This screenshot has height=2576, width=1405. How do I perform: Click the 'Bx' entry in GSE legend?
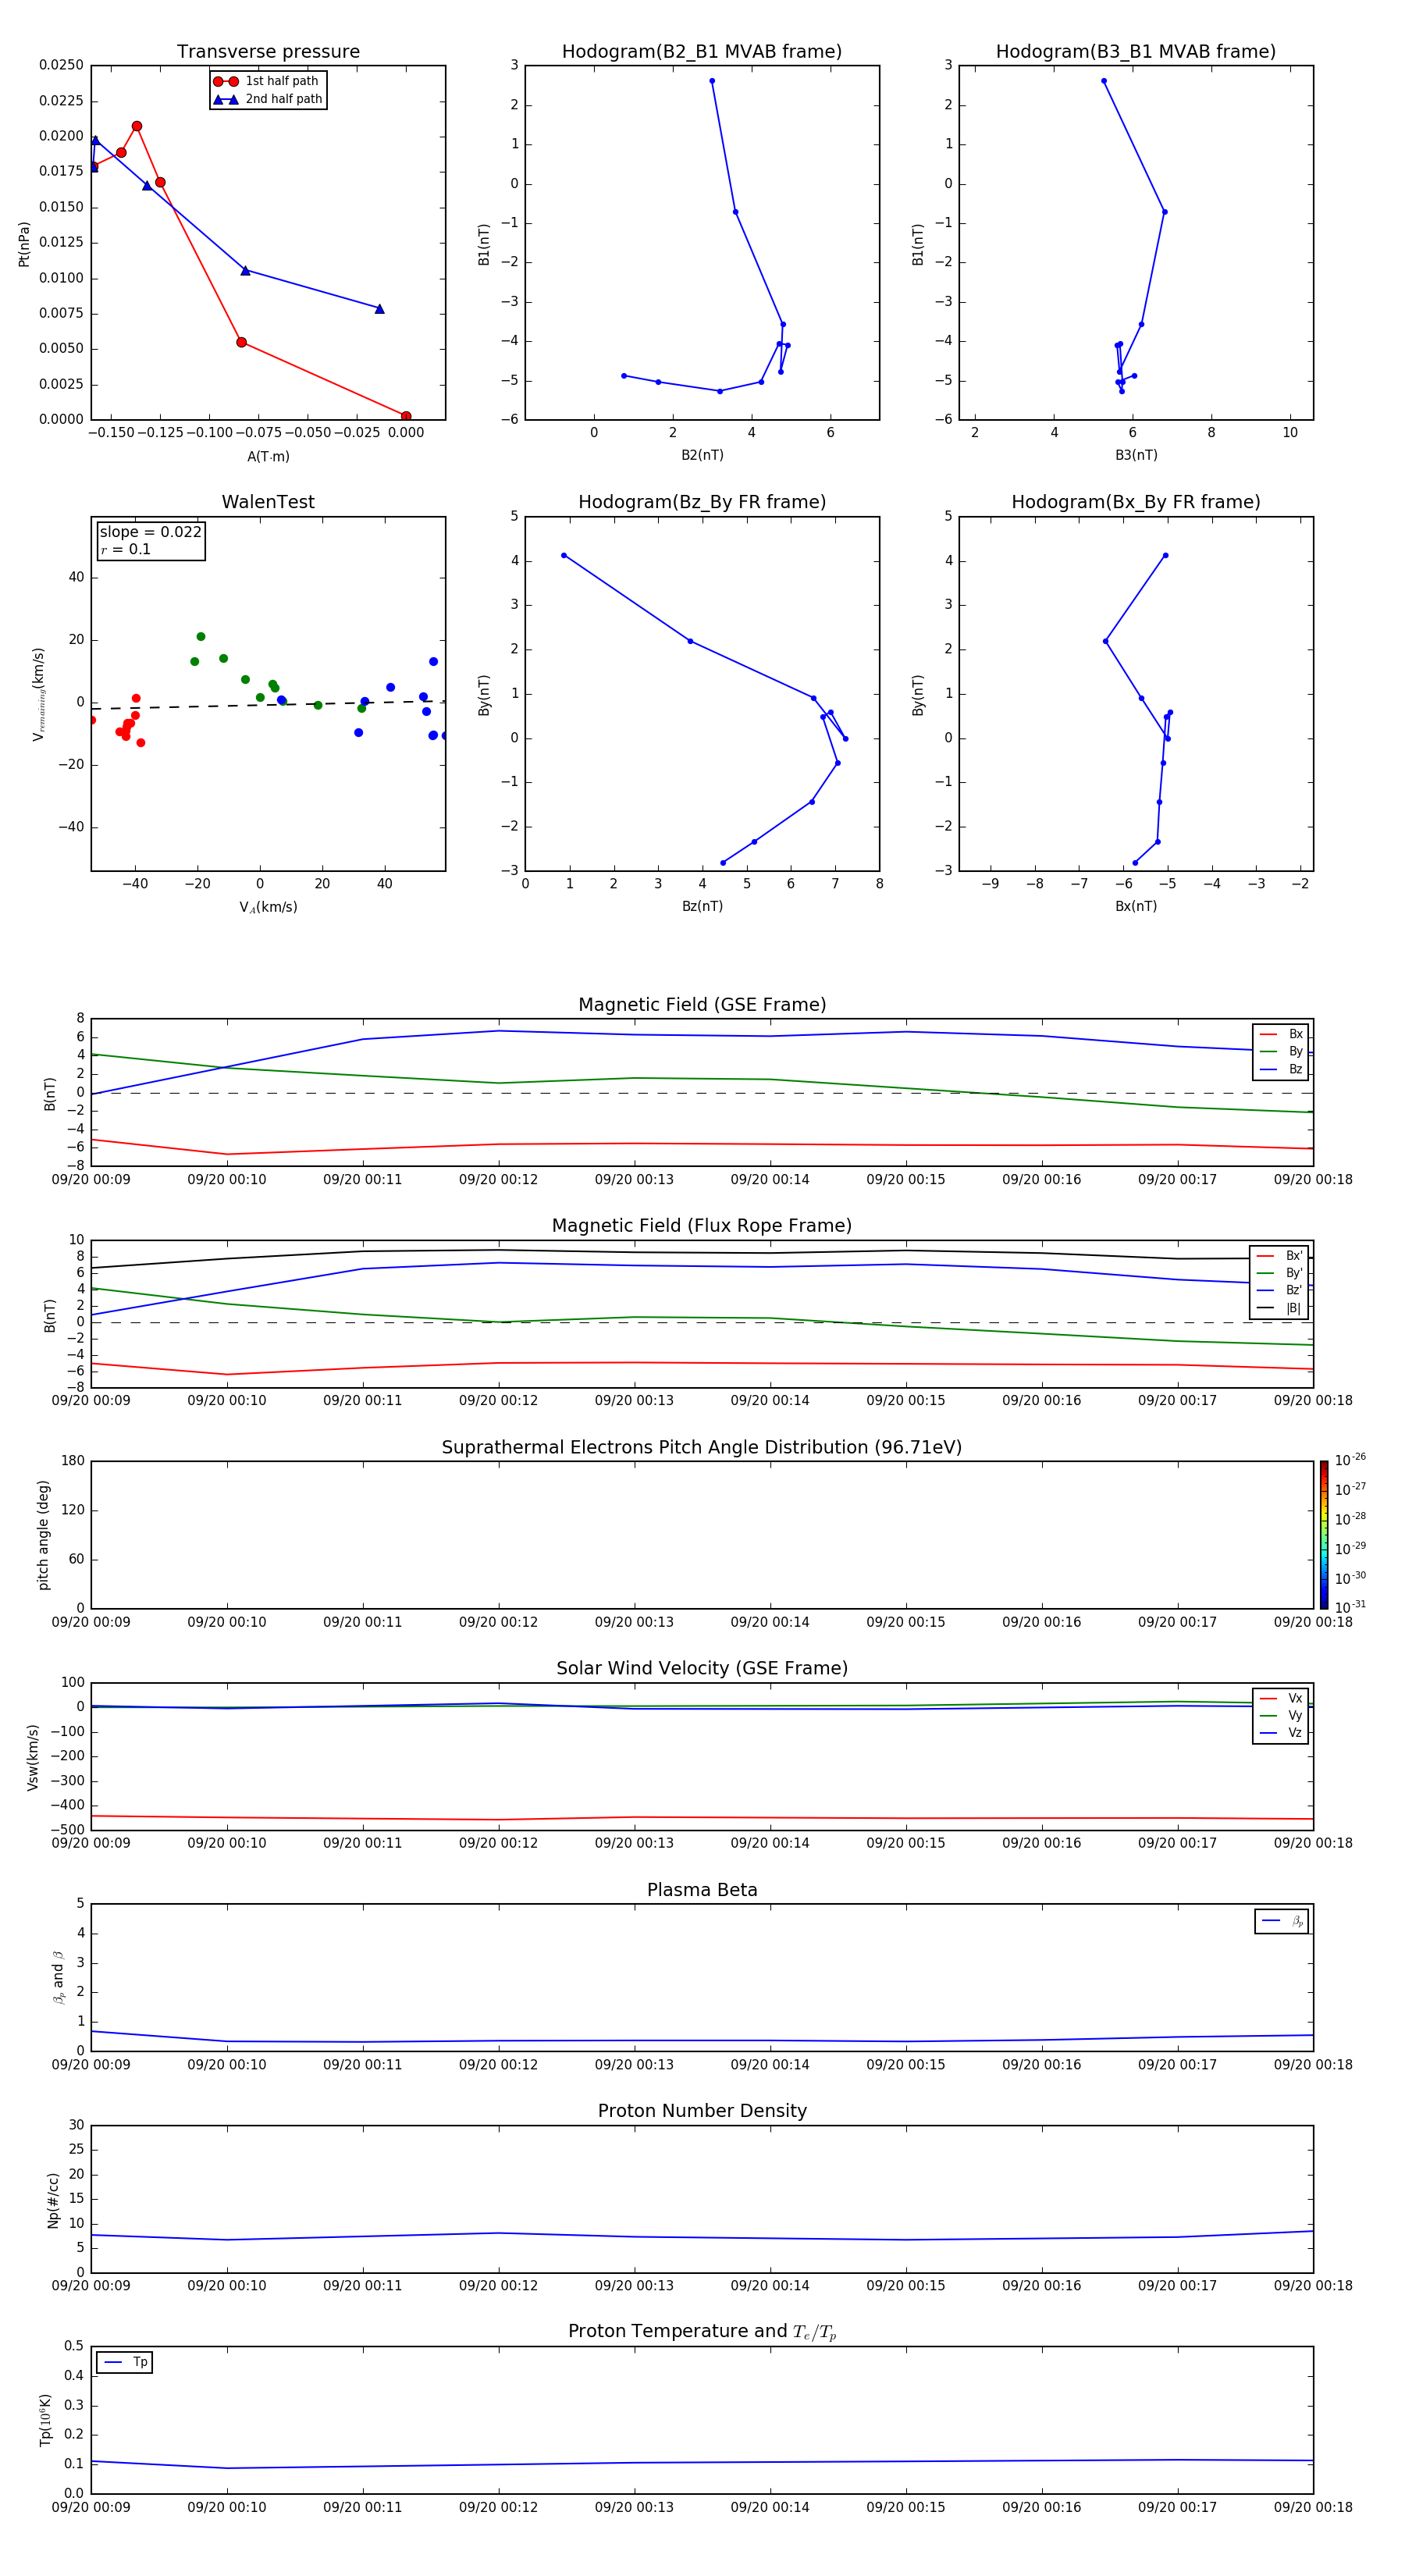coord(1281,1034)
